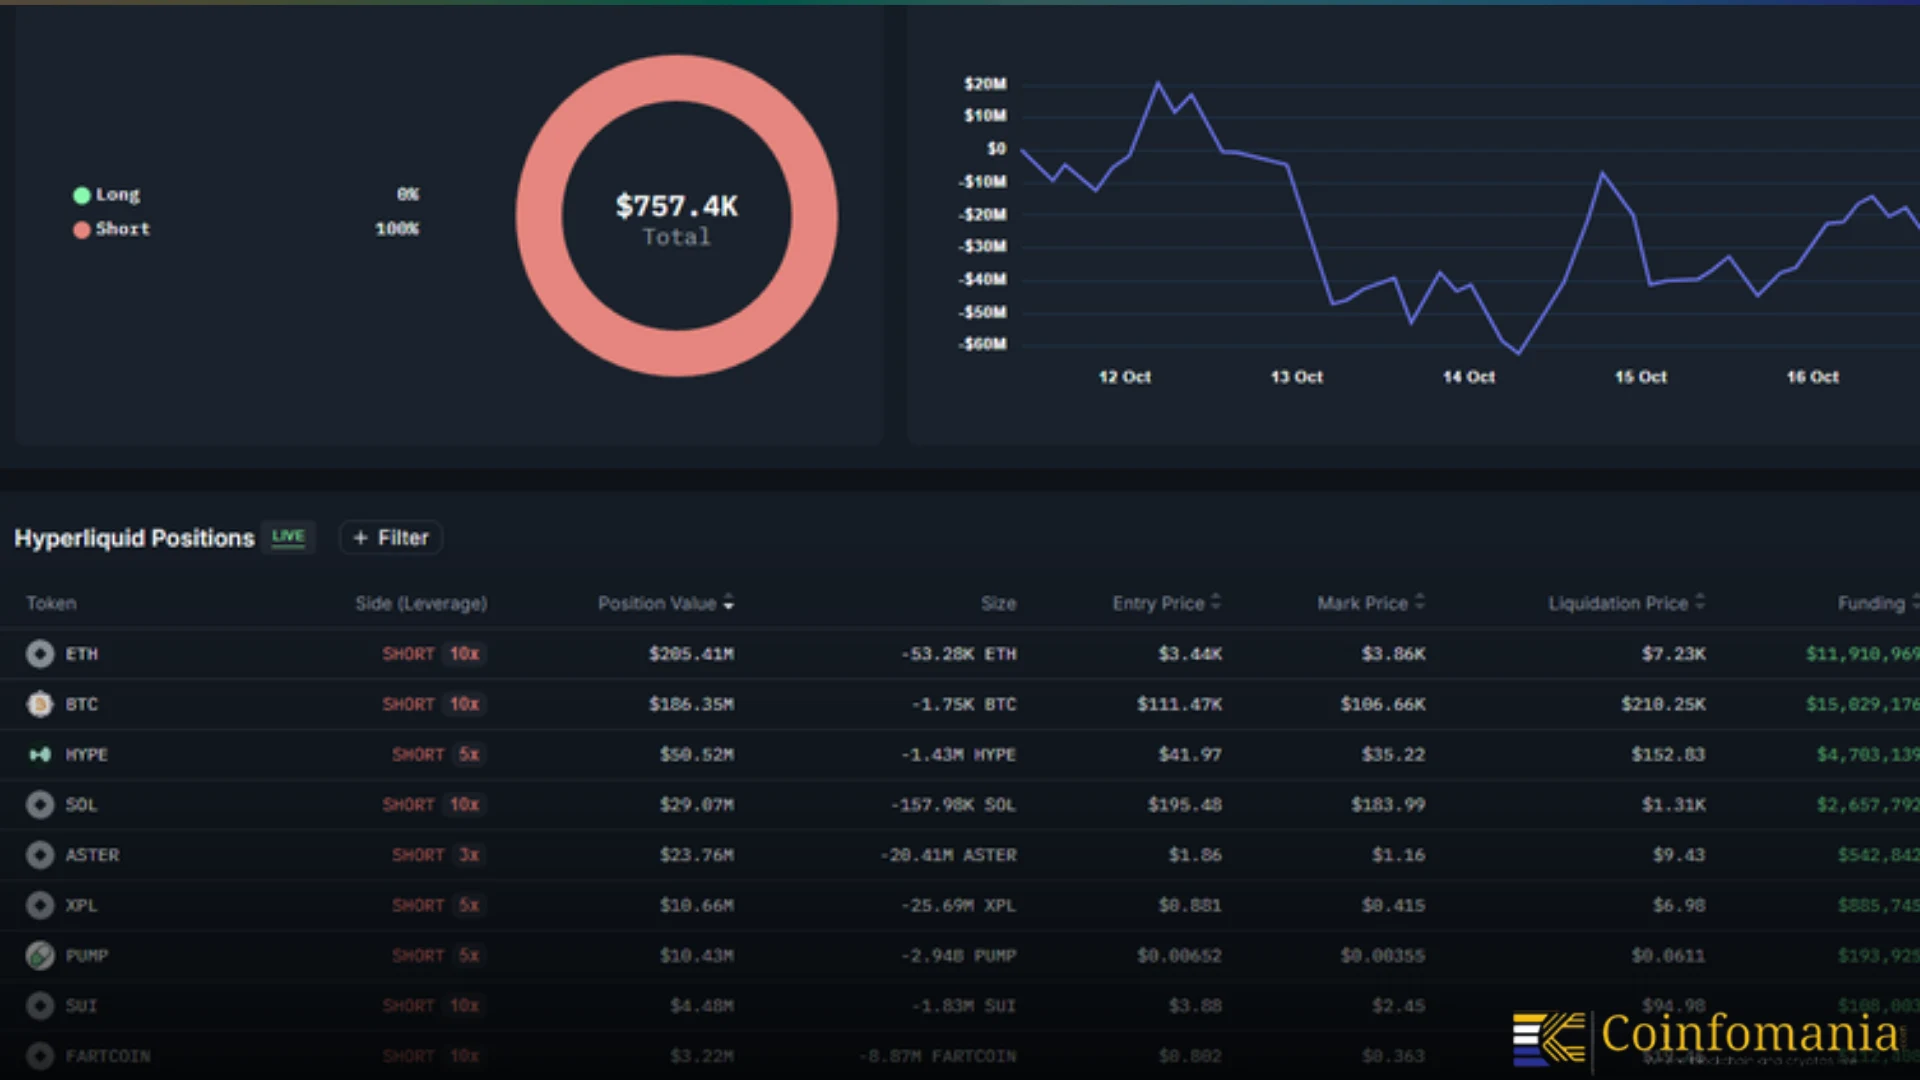Toggle the Short series in the legend

[112, 228]
